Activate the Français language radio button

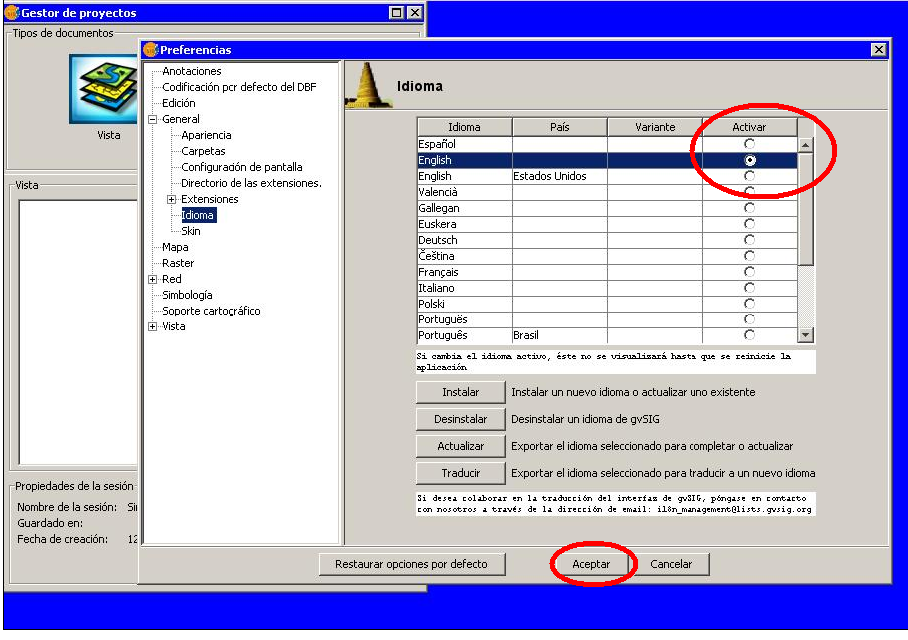(x=749, y=272)
